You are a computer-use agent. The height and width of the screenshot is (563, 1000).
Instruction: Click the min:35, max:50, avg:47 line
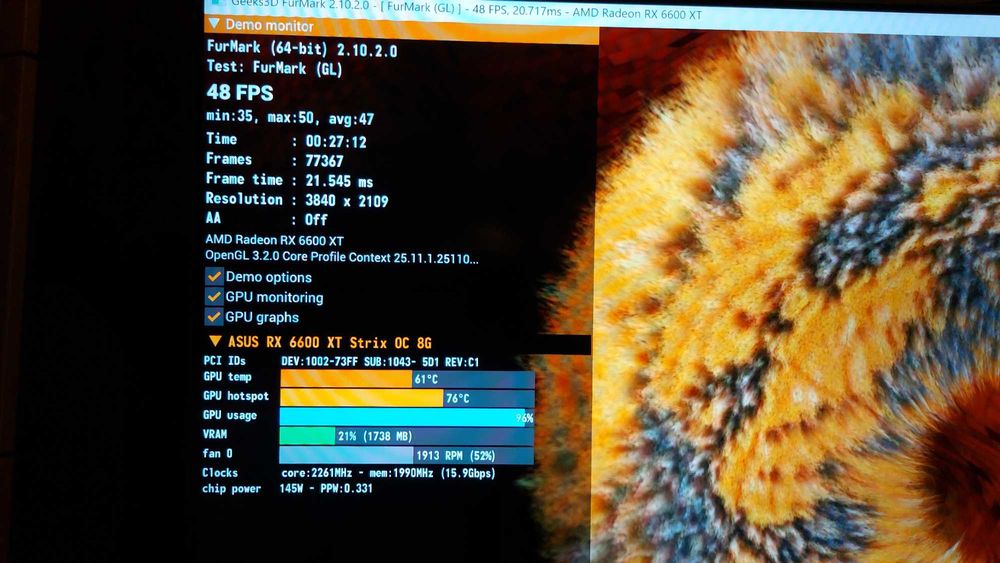(x=290, y=118)
